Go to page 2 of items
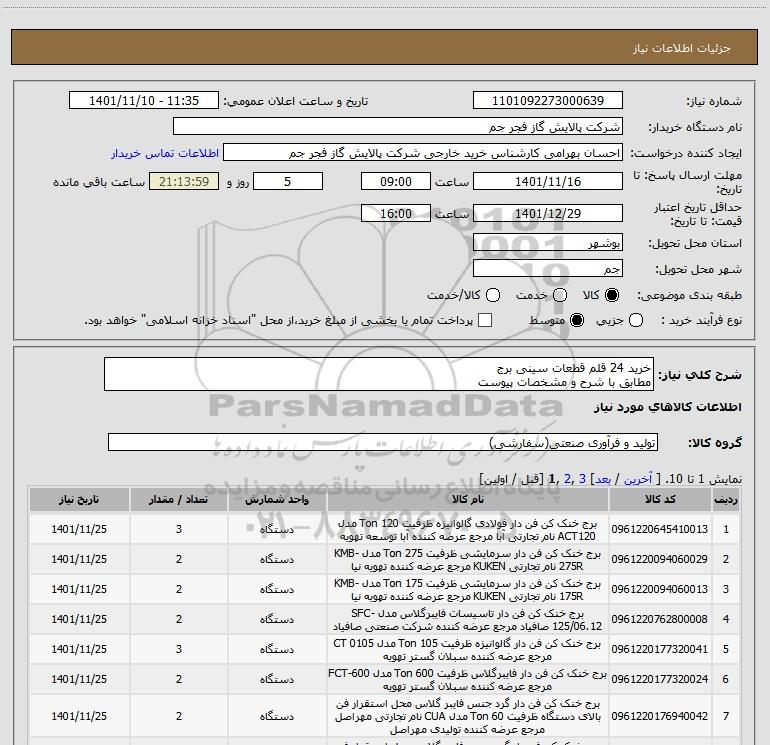 pos(568,479)
